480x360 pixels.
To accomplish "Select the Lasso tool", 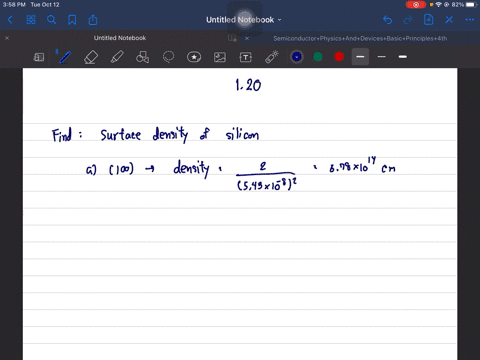I will (168, 57).
